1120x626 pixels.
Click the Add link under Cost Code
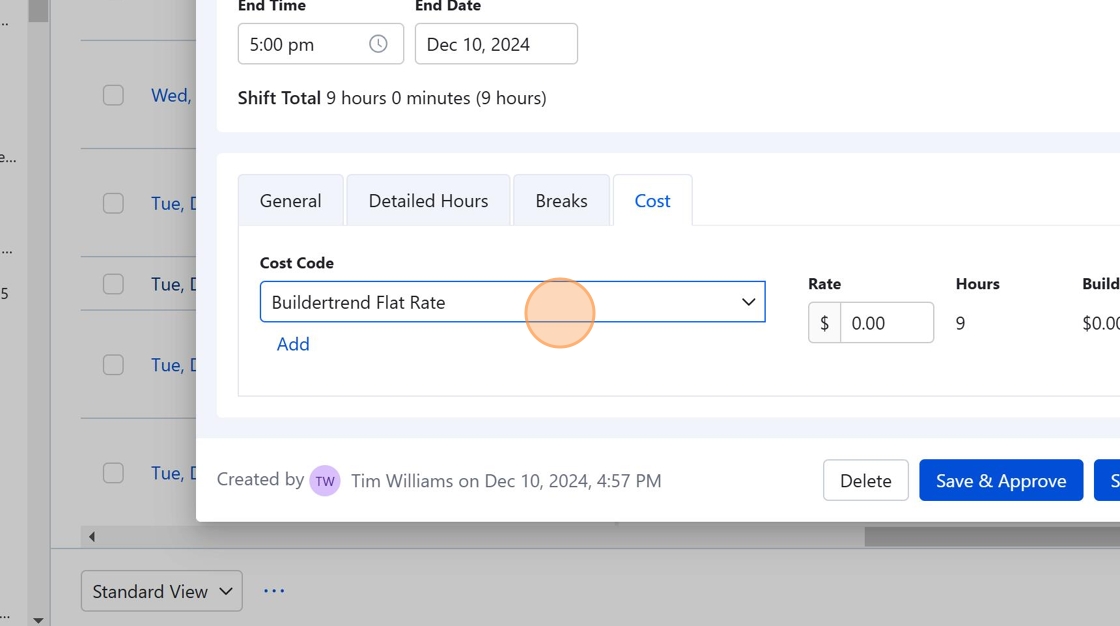(x=293, y=344)
